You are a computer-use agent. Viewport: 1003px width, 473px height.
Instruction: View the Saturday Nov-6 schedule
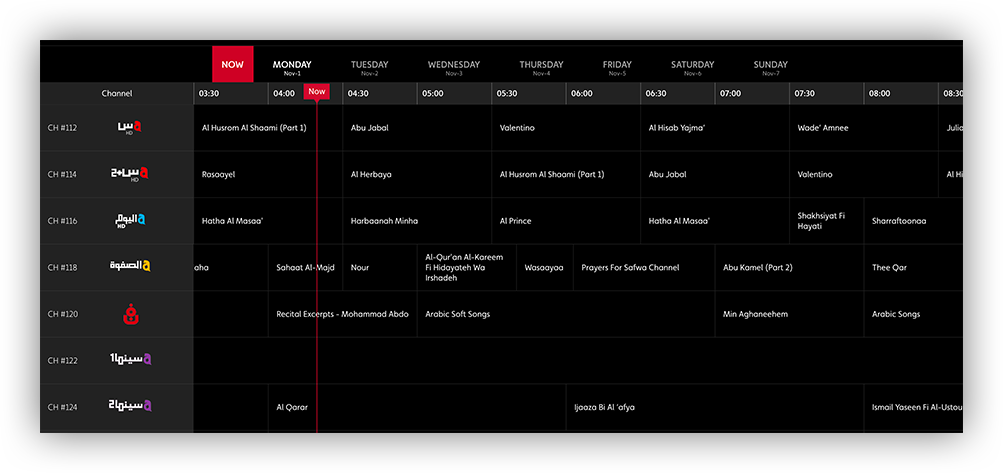(692, 67)
